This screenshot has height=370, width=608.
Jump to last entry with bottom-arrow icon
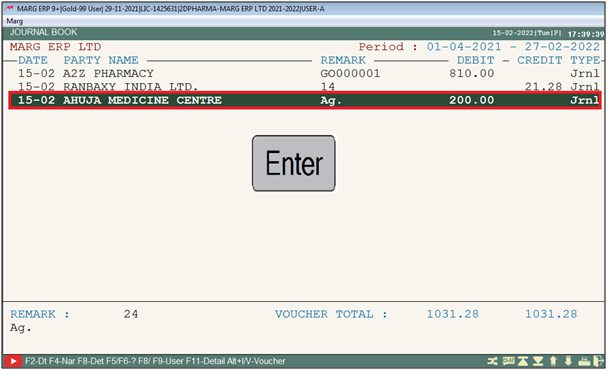click(538, 361)
